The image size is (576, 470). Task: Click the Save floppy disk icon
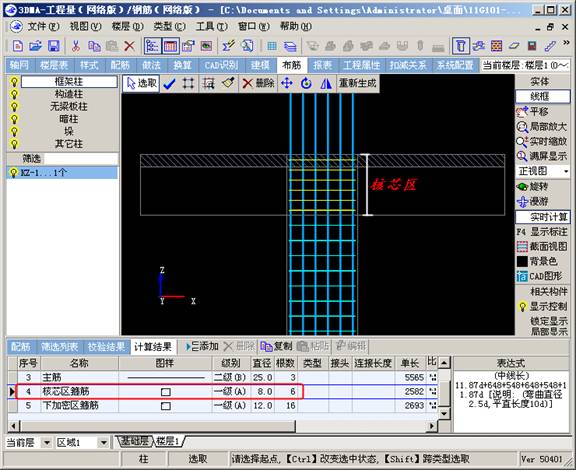point(54,46)
